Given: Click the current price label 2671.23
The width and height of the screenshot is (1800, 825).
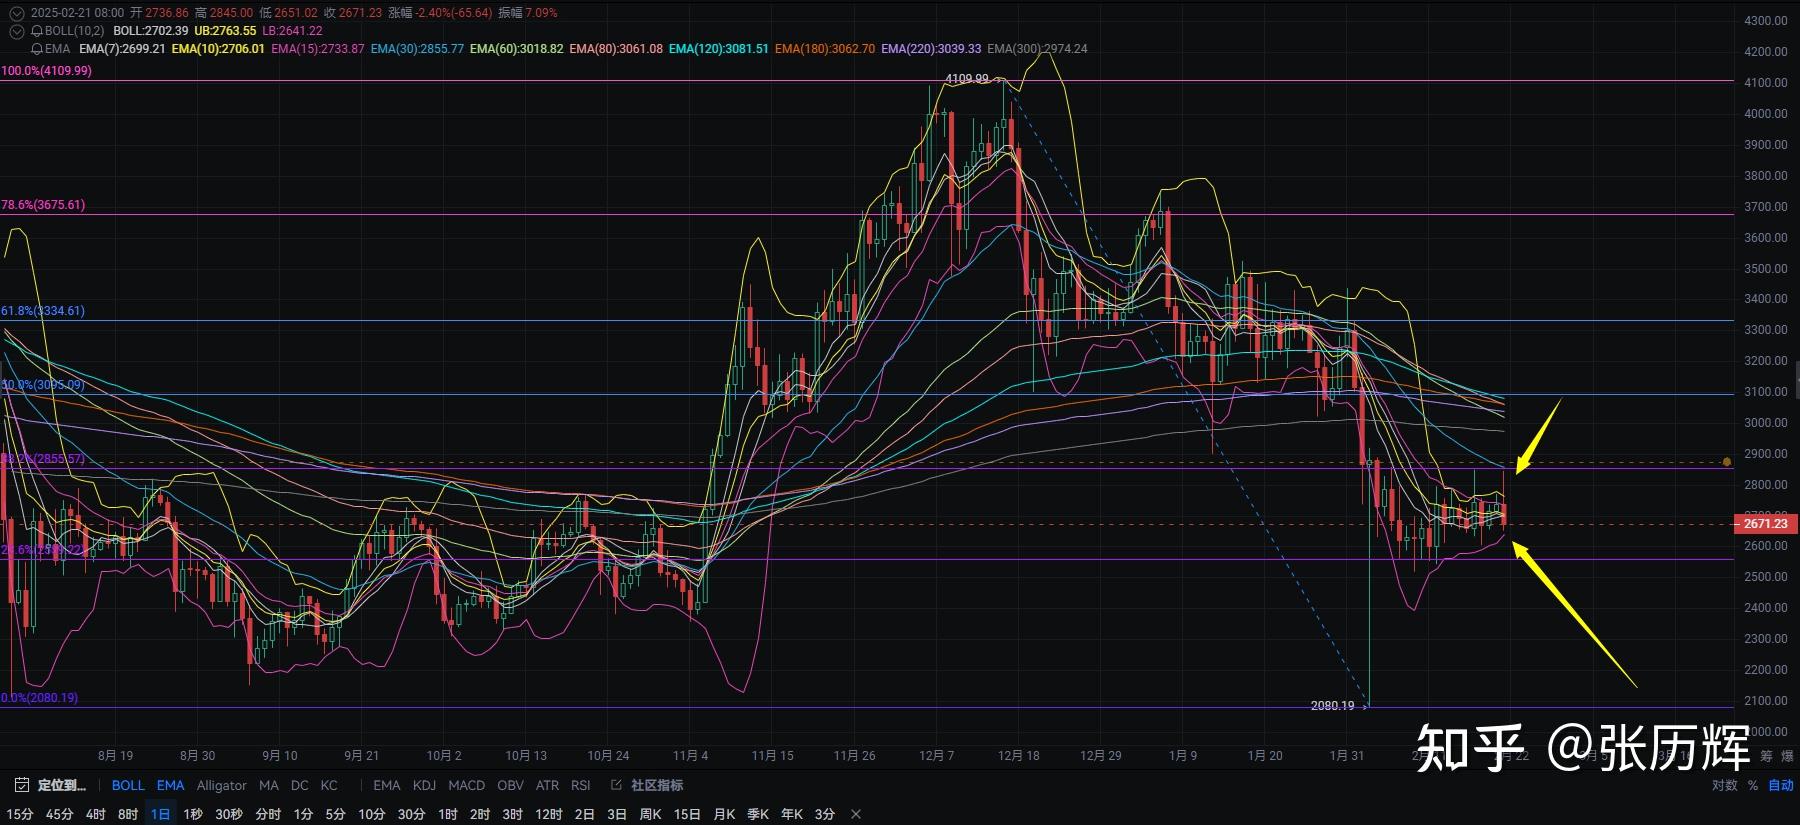Looking at the screenshot, I should [x=1765, y=524].
